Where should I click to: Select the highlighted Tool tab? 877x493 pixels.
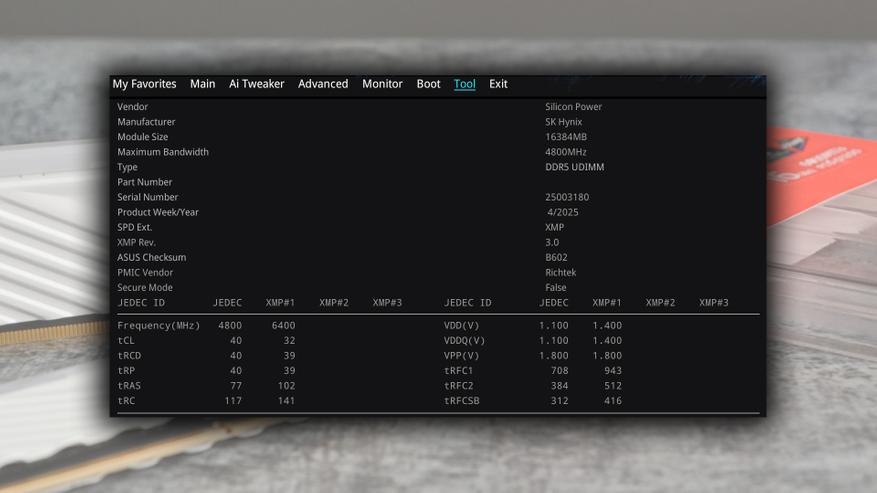[x=465, y=84]
